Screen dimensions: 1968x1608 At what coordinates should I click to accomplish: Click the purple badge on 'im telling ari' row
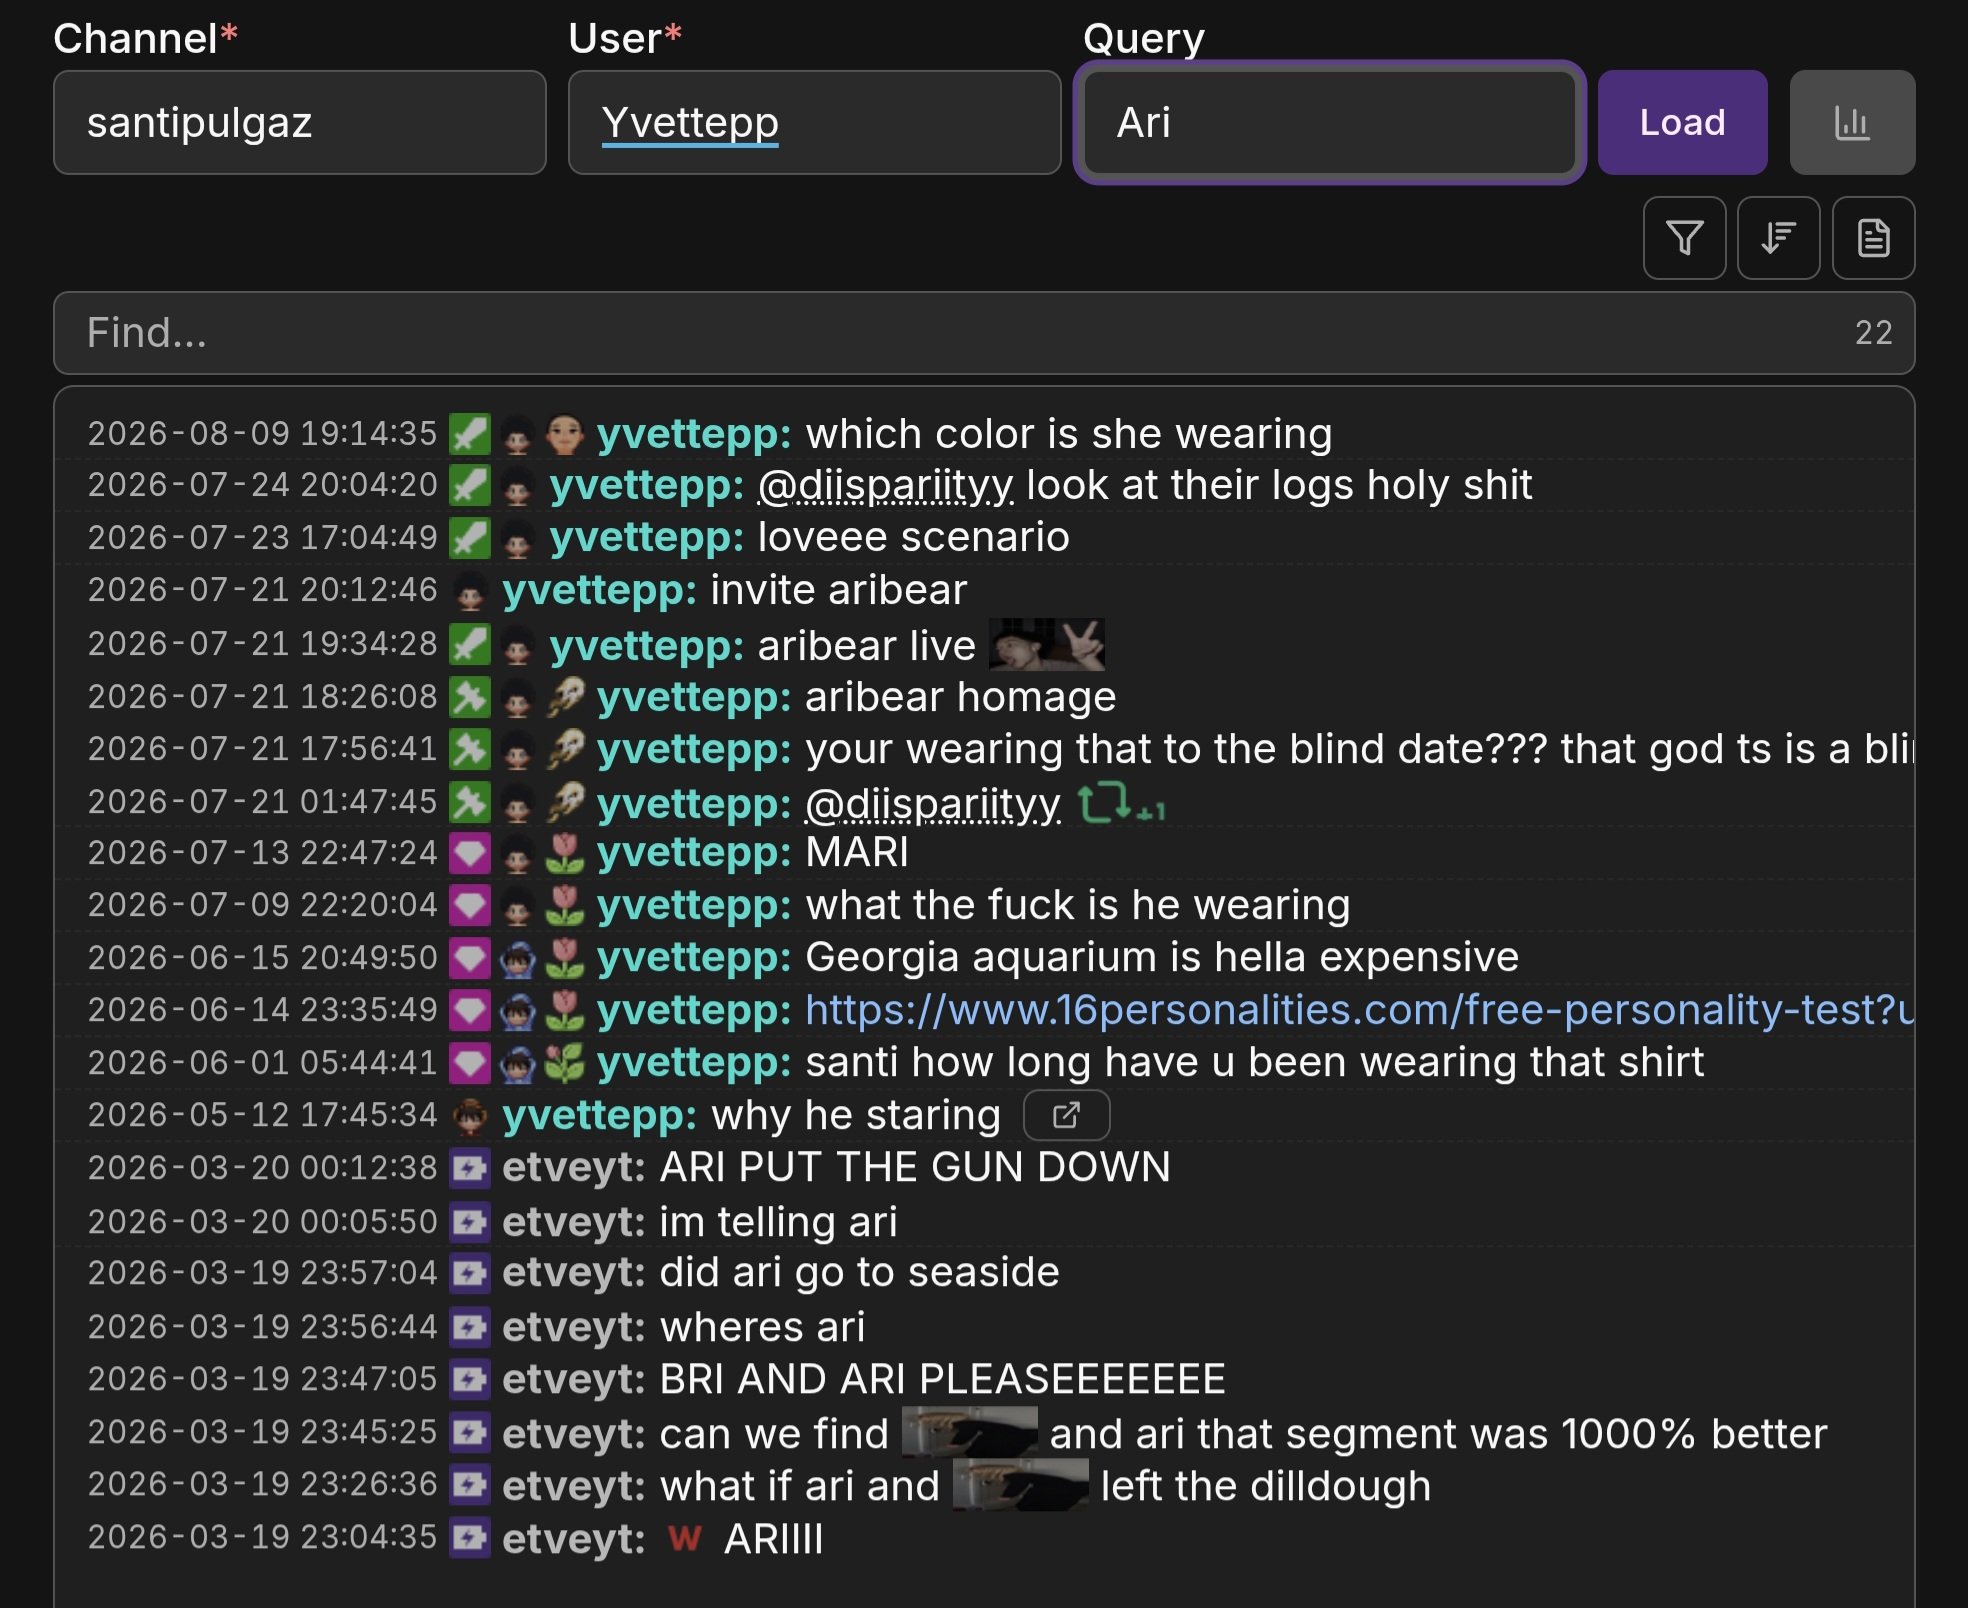pyautogui.click(x=469, y=1222)
